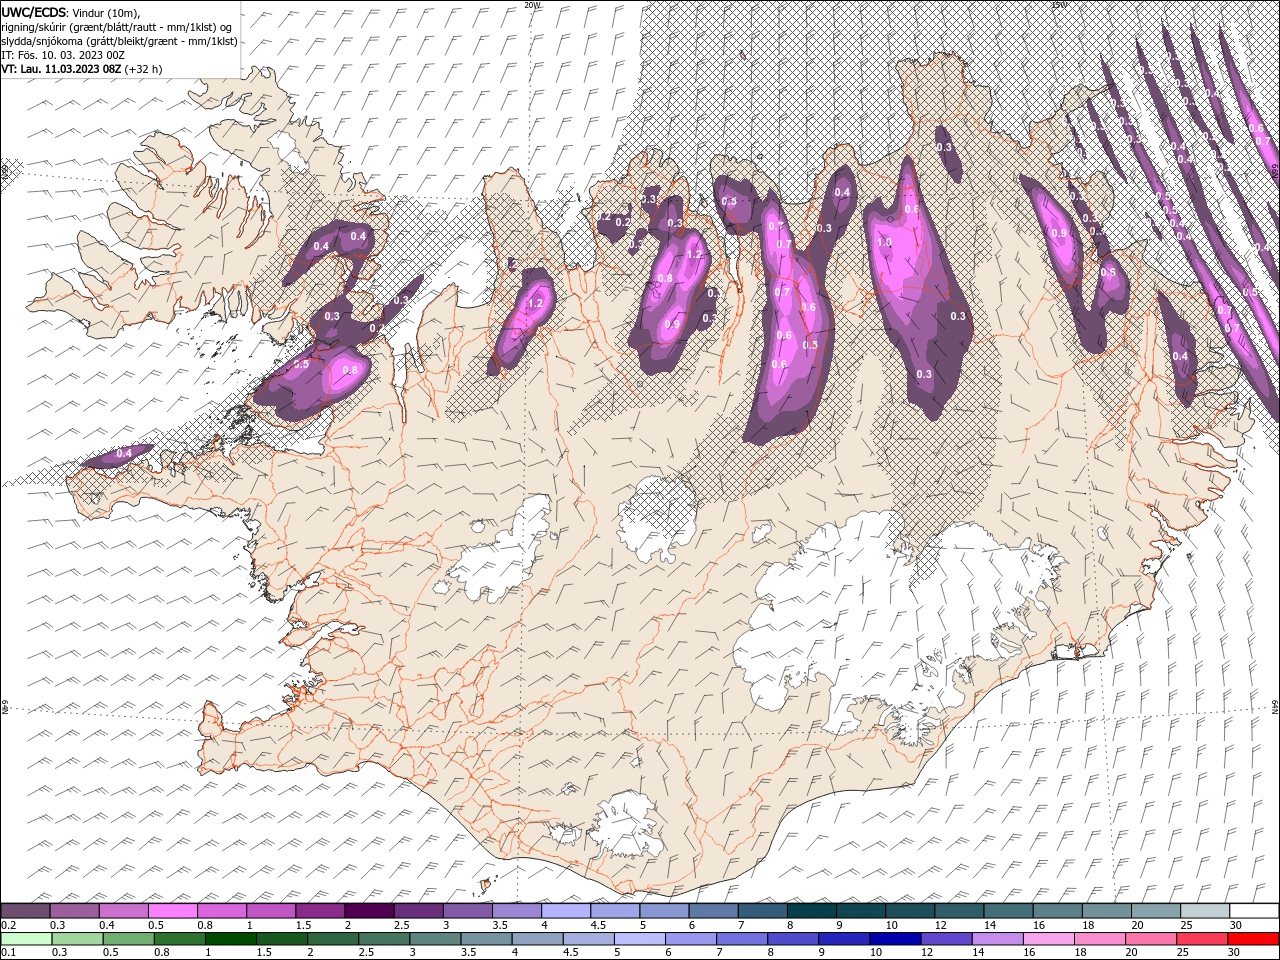
Task: Pick the pink swatch between 0.5 and 0.8
Action: pos(173,911)
